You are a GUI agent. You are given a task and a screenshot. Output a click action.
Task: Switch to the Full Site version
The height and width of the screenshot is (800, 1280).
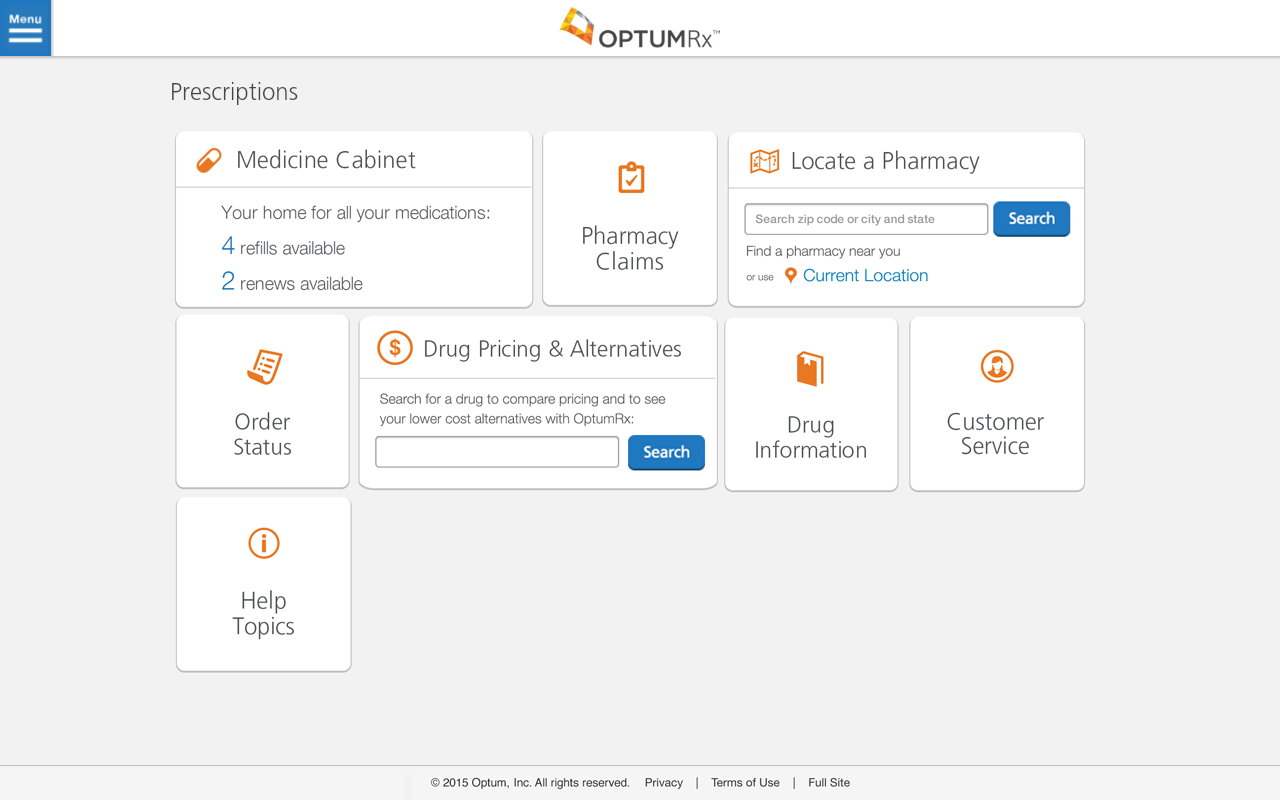click(828, 782)
